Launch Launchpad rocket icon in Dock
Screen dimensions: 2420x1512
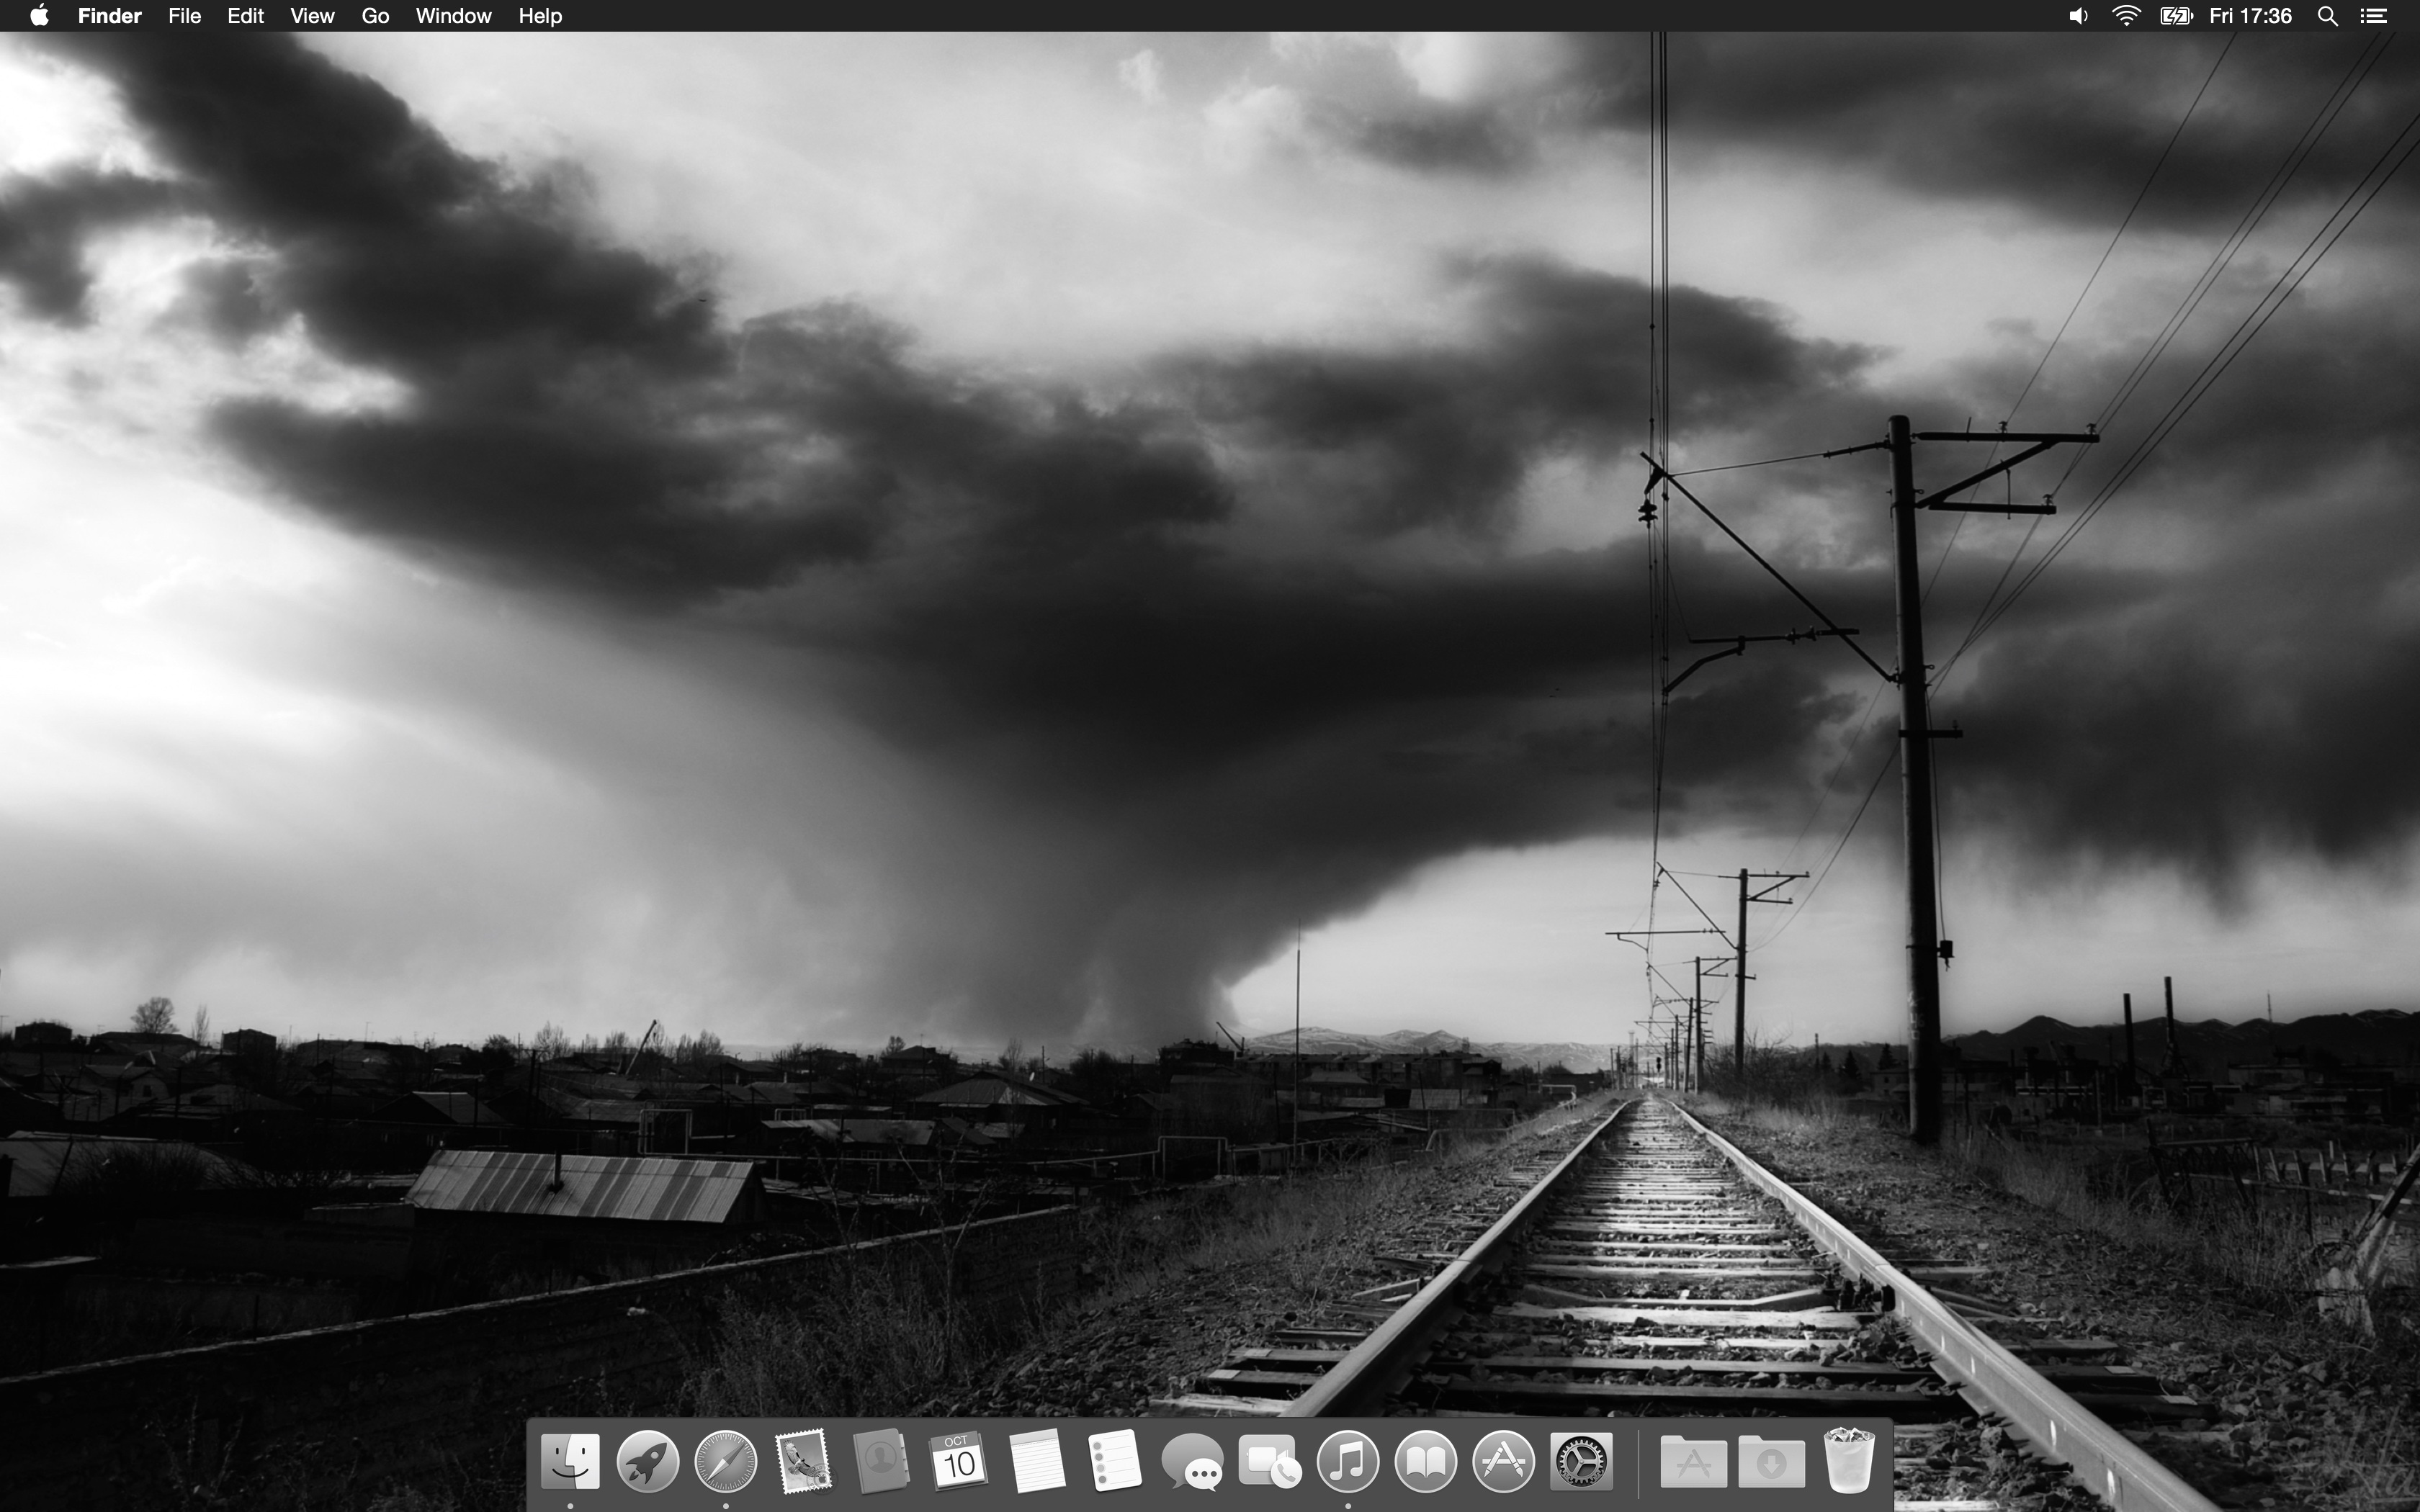[648, 1462]
